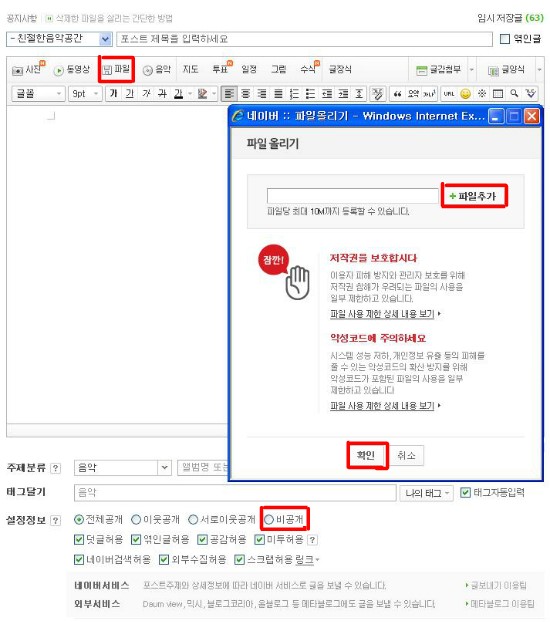Open the font size 9pt dropdown
The width and height of the screenshot is (550, 622).
coord(85,94)
